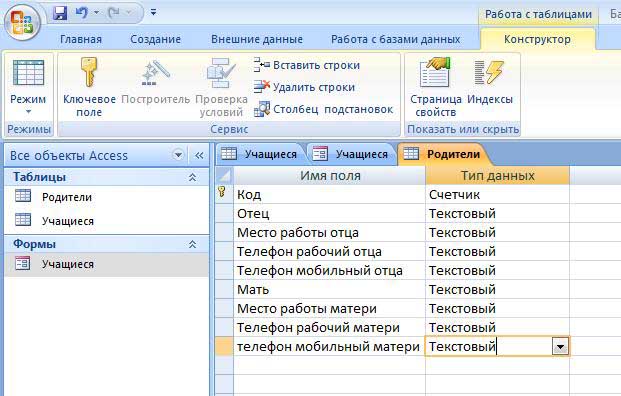The height and width of the screenshot is (396, 621).
Task: Activate the Родители document tab
Action: point(444,154)
